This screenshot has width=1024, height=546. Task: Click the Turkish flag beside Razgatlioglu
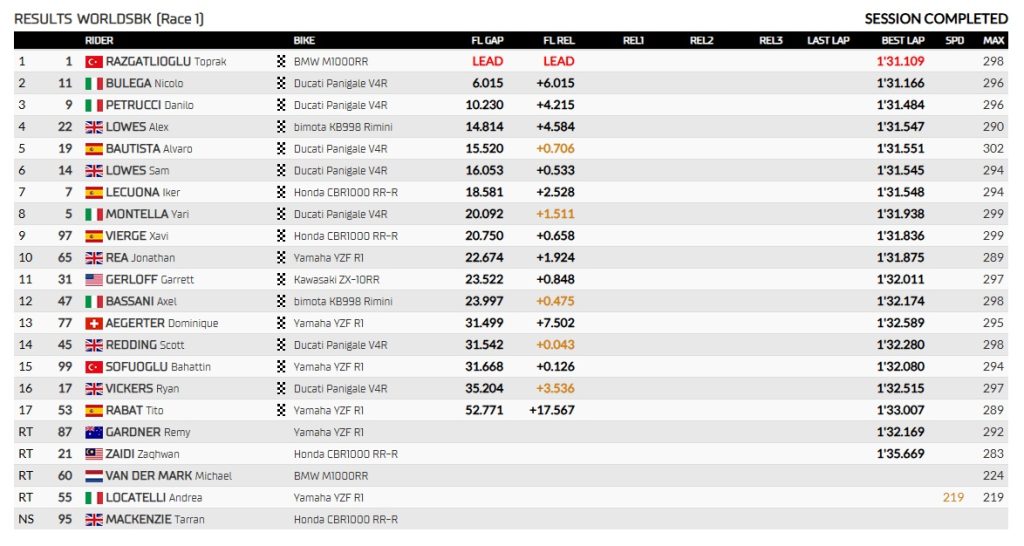tap(94, 62)
